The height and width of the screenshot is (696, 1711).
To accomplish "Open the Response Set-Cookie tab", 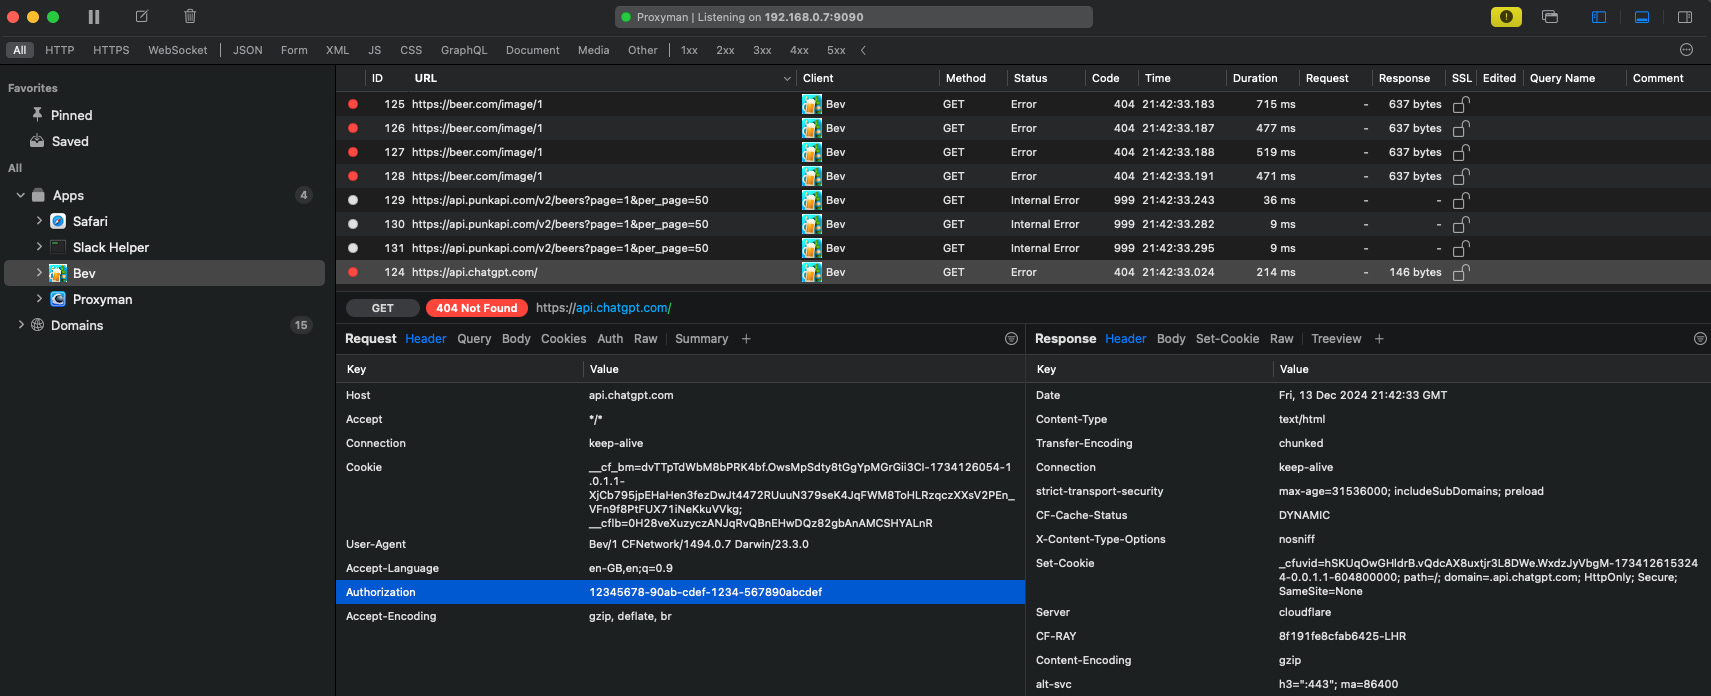I will pyautogui.click(x=1228, y=339).
